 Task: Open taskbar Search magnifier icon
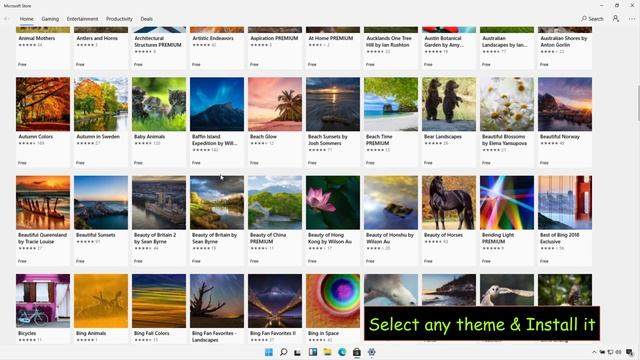coord(283,352)
